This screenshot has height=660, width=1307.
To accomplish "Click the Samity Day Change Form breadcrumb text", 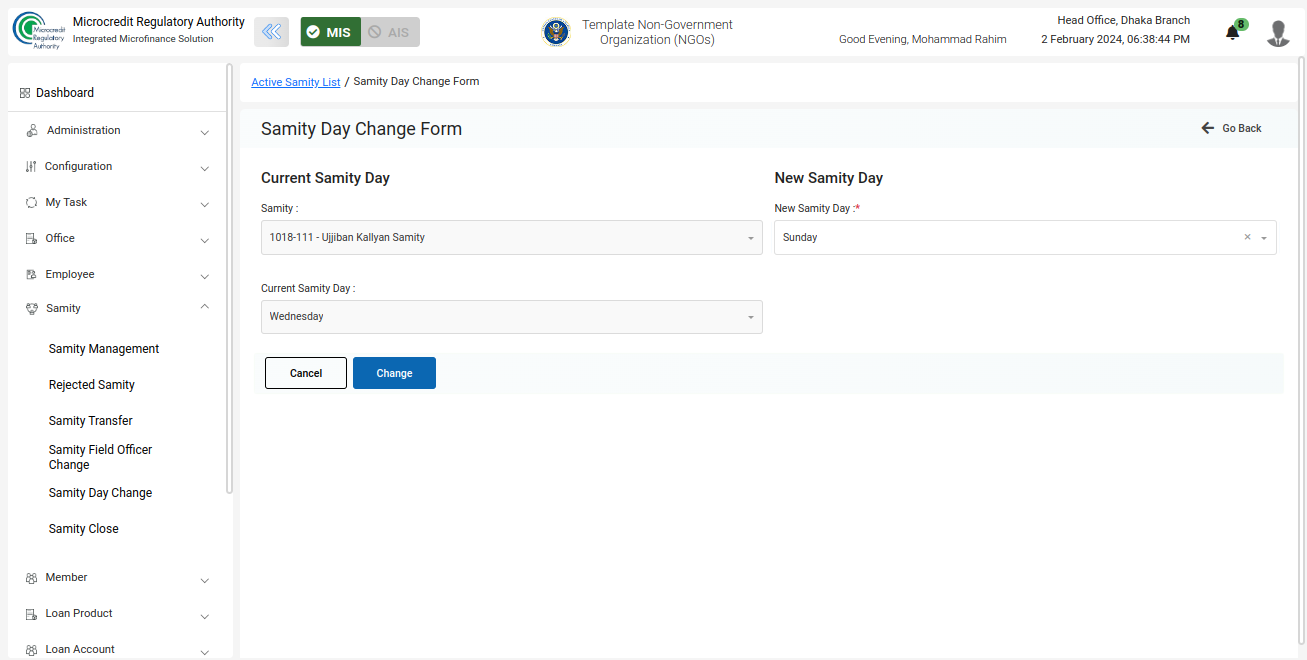I will 416,82.
